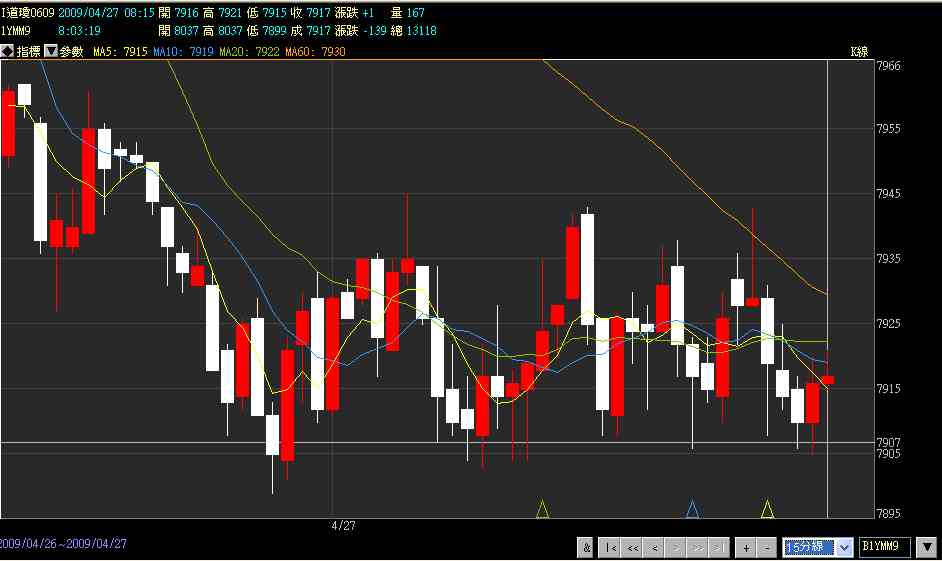The height and width of the screenshot is (561, 942).
Task: Zoom out chart with - button
Action: click(767, 548)
